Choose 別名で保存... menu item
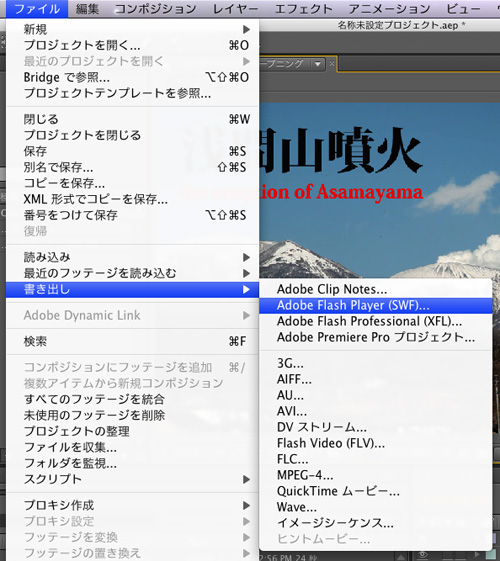This screenshot has width=500, height=561. pyautogui.click(x=132, y=167)
